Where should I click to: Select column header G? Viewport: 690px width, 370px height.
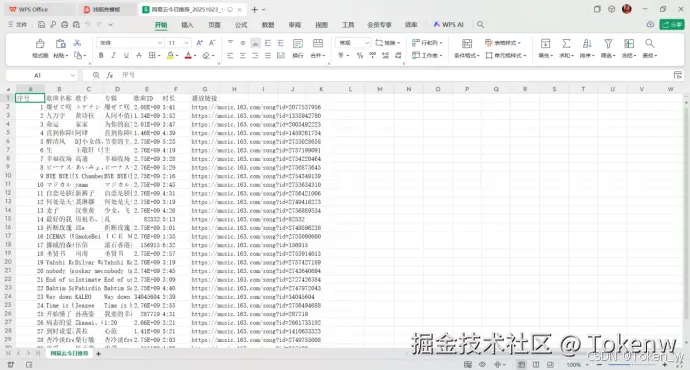click(205, 89)
